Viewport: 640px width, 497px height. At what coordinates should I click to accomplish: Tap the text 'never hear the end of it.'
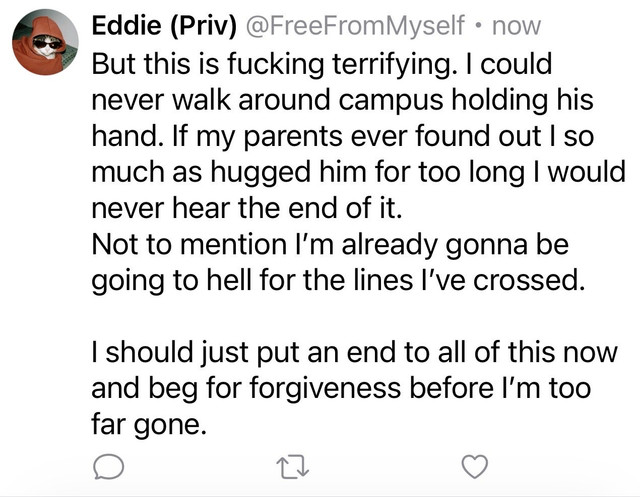click(247, 208)
